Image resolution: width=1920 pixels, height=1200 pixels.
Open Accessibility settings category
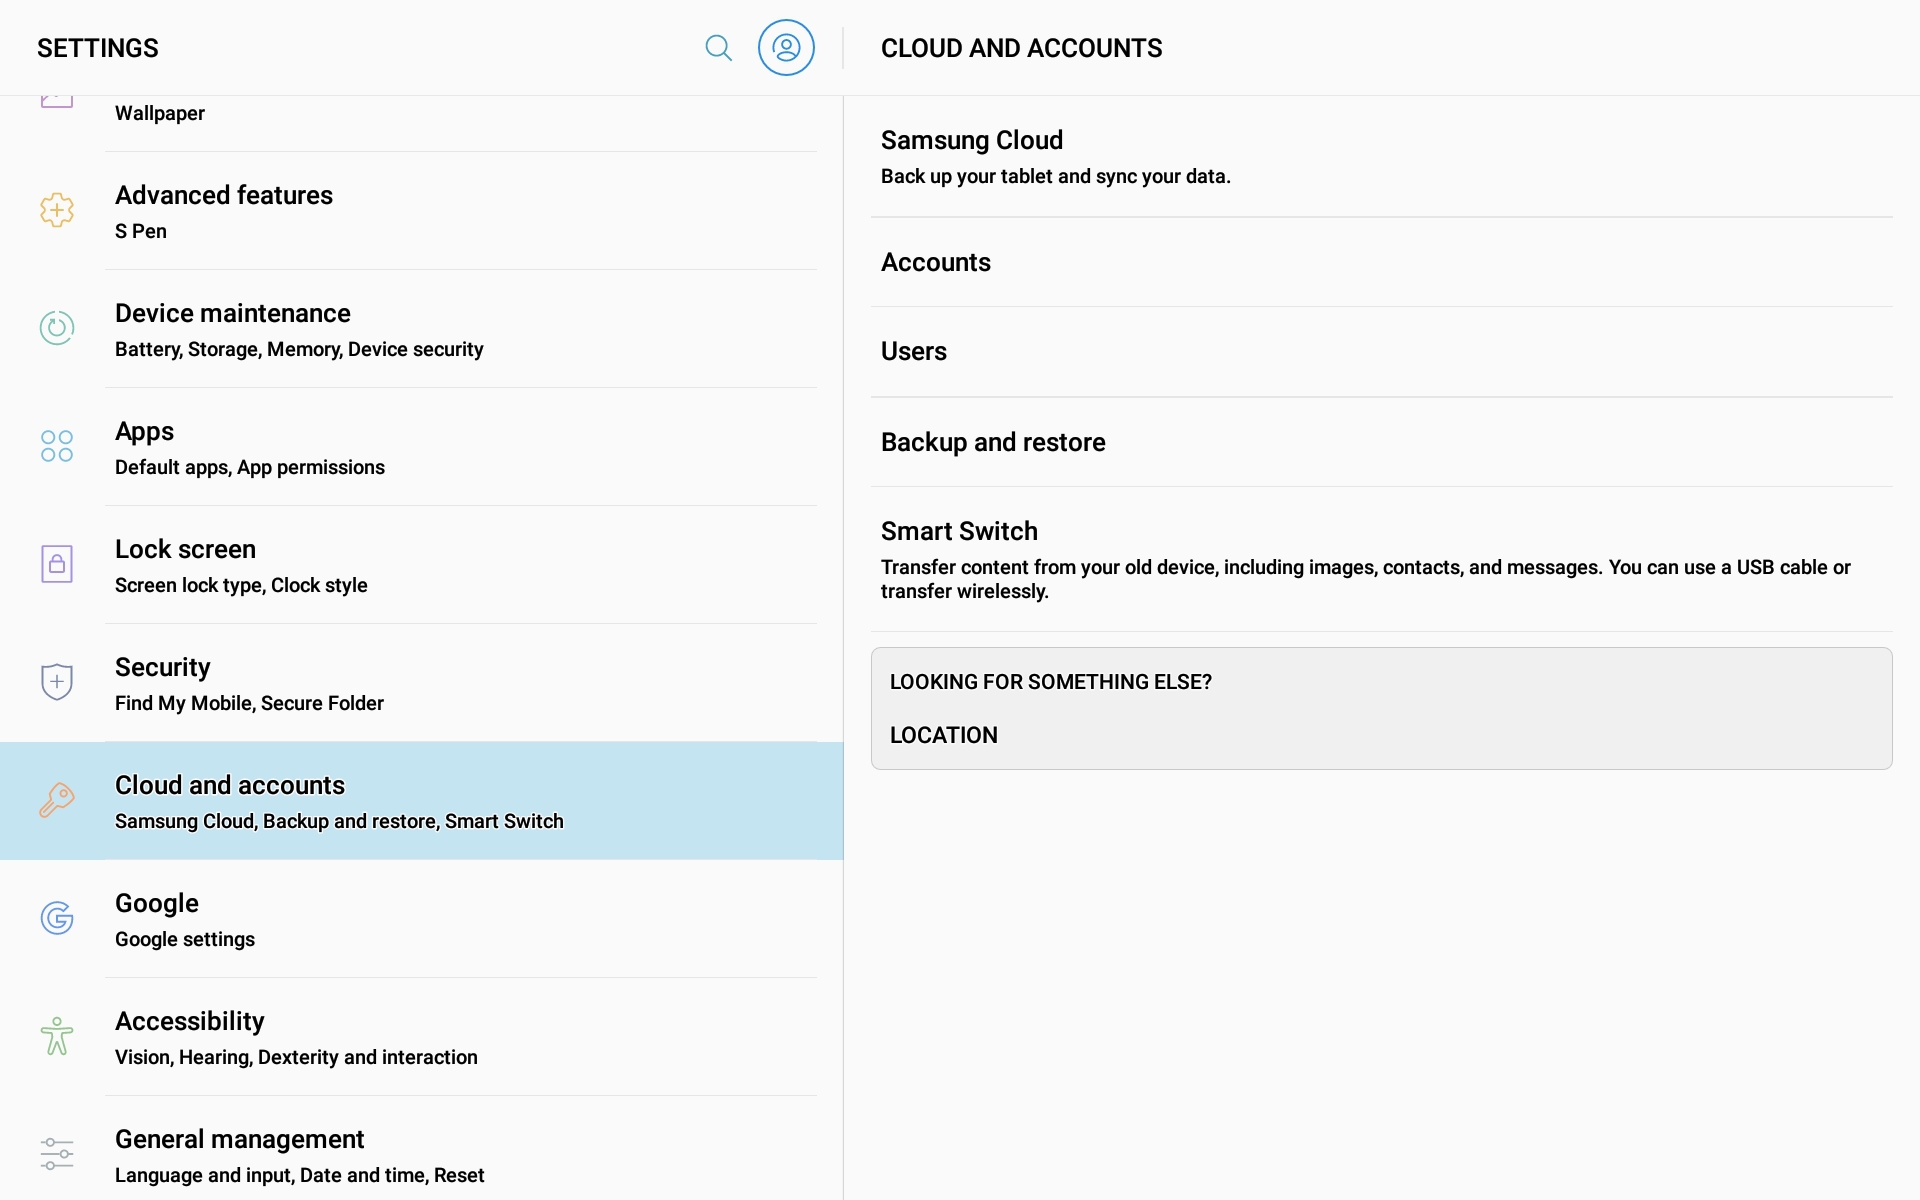422,1037
